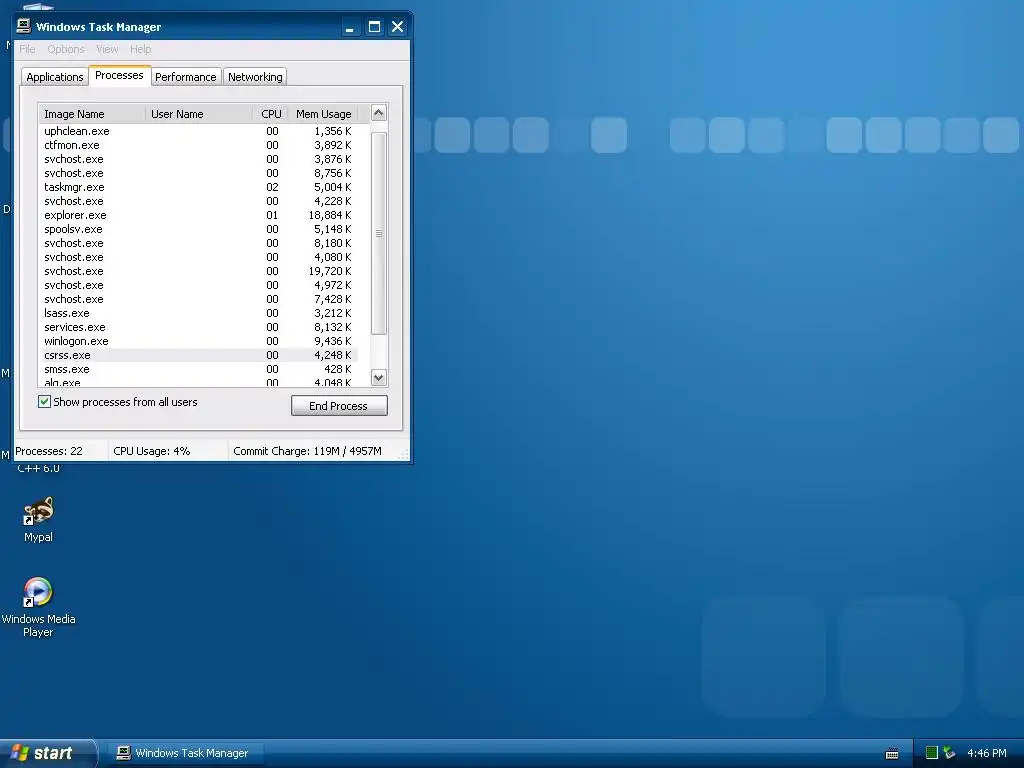
Task: Click the End Process button
Action: (x=339, y=406)
